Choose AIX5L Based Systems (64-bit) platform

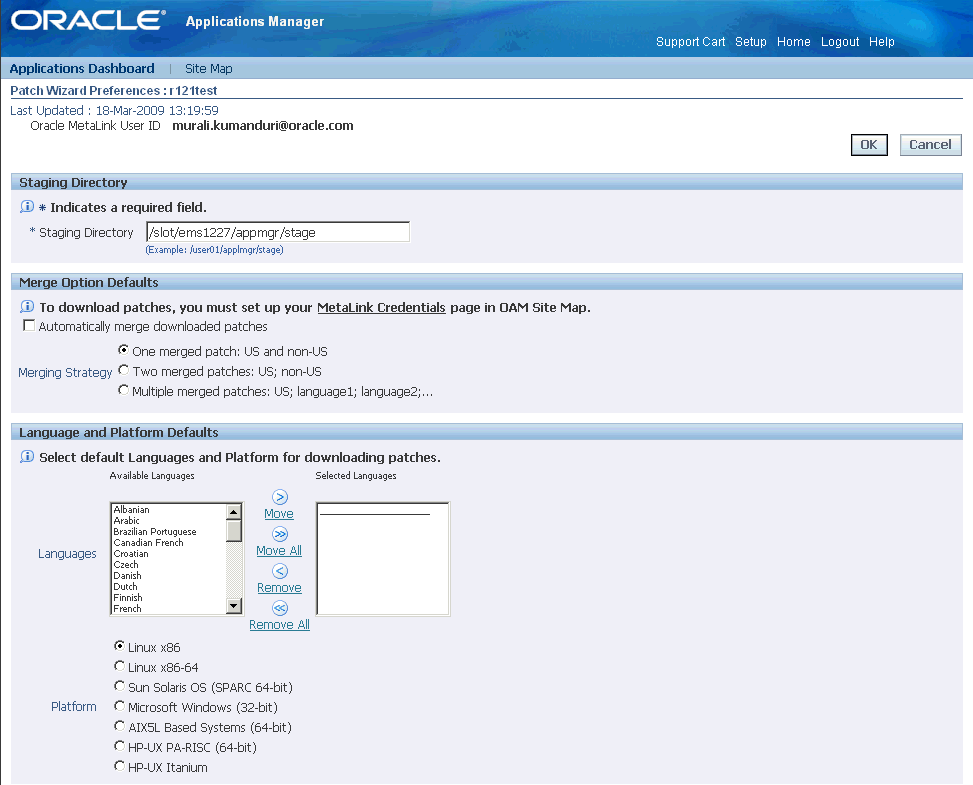pos(119,725)
